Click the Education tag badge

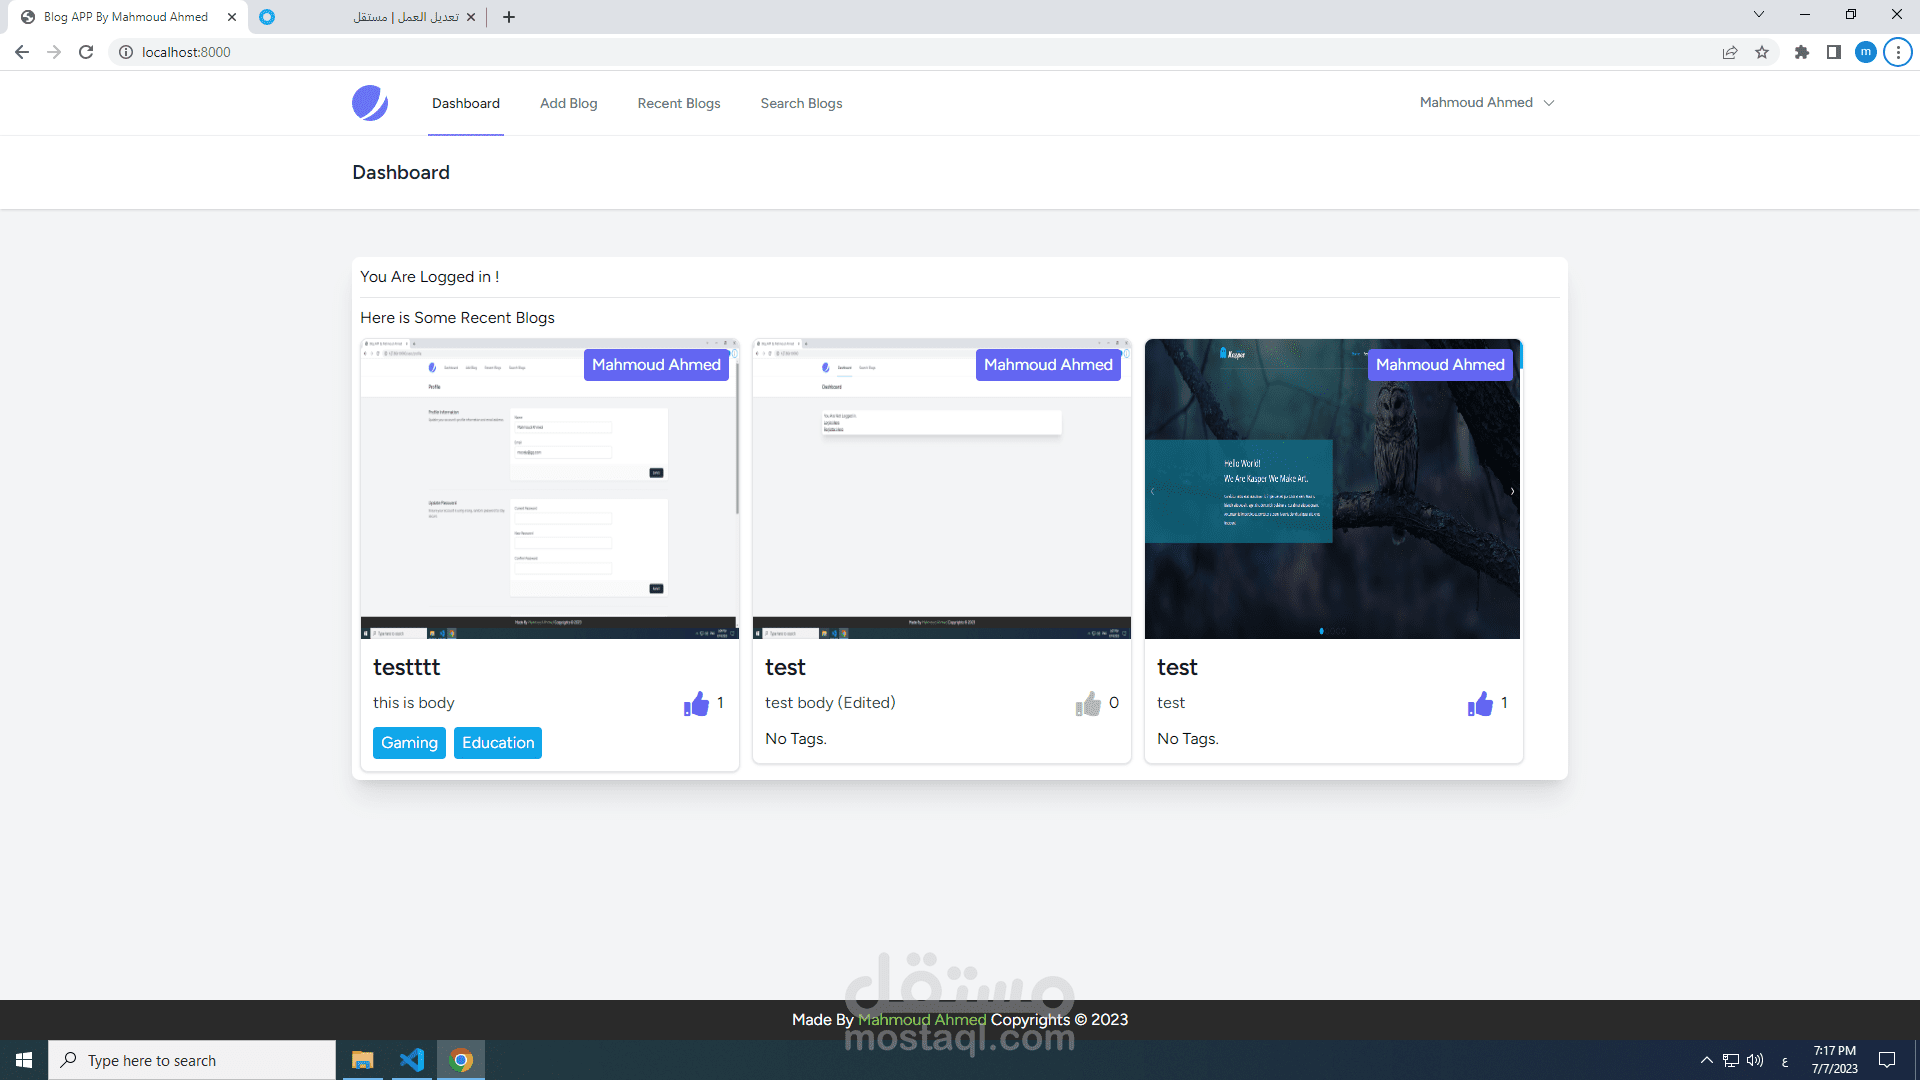[x=497, y=742]
